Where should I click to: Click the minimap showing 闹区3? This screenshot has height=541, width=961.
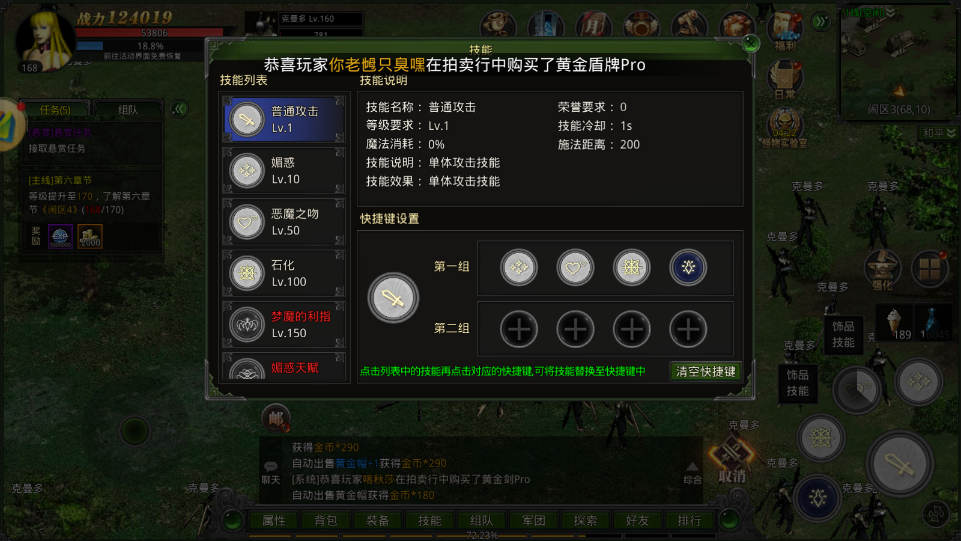tap(898, 61)
